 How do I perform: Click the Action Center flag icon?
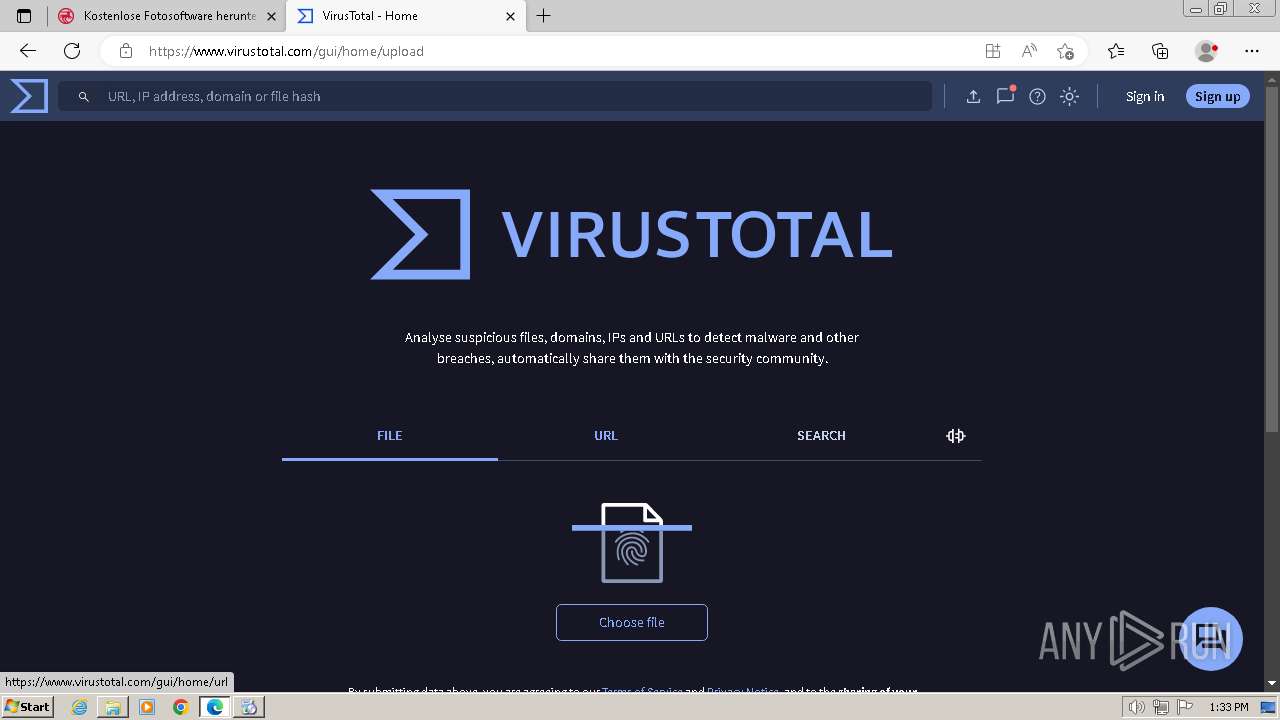[1183, 707]
